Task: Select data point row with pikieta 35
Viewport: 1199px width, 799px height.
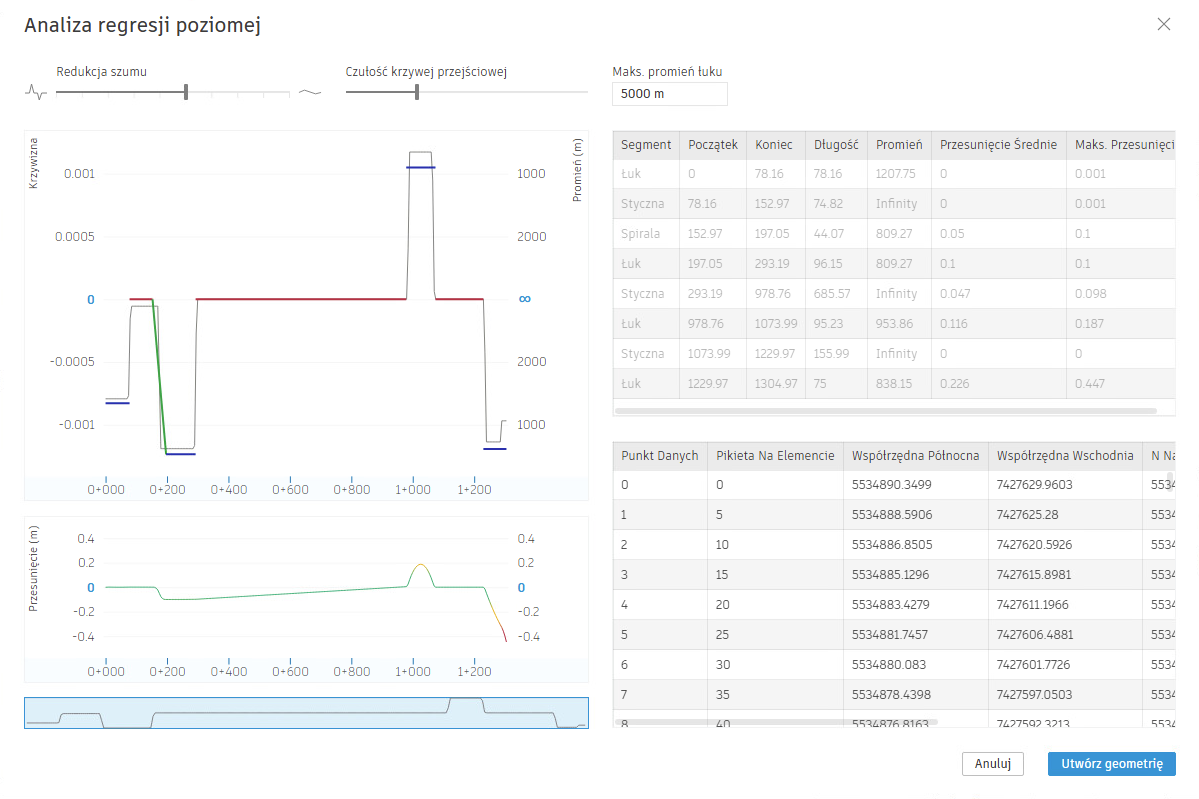Action: (894, 694)
